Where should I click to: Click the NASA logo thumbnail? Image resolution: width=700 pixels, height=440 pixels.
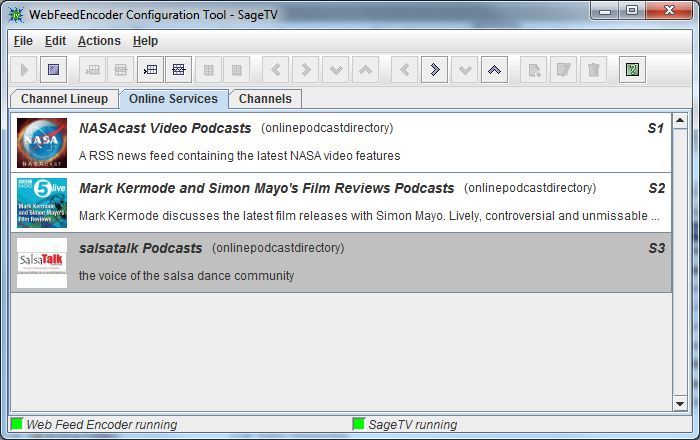pos(42,142)
